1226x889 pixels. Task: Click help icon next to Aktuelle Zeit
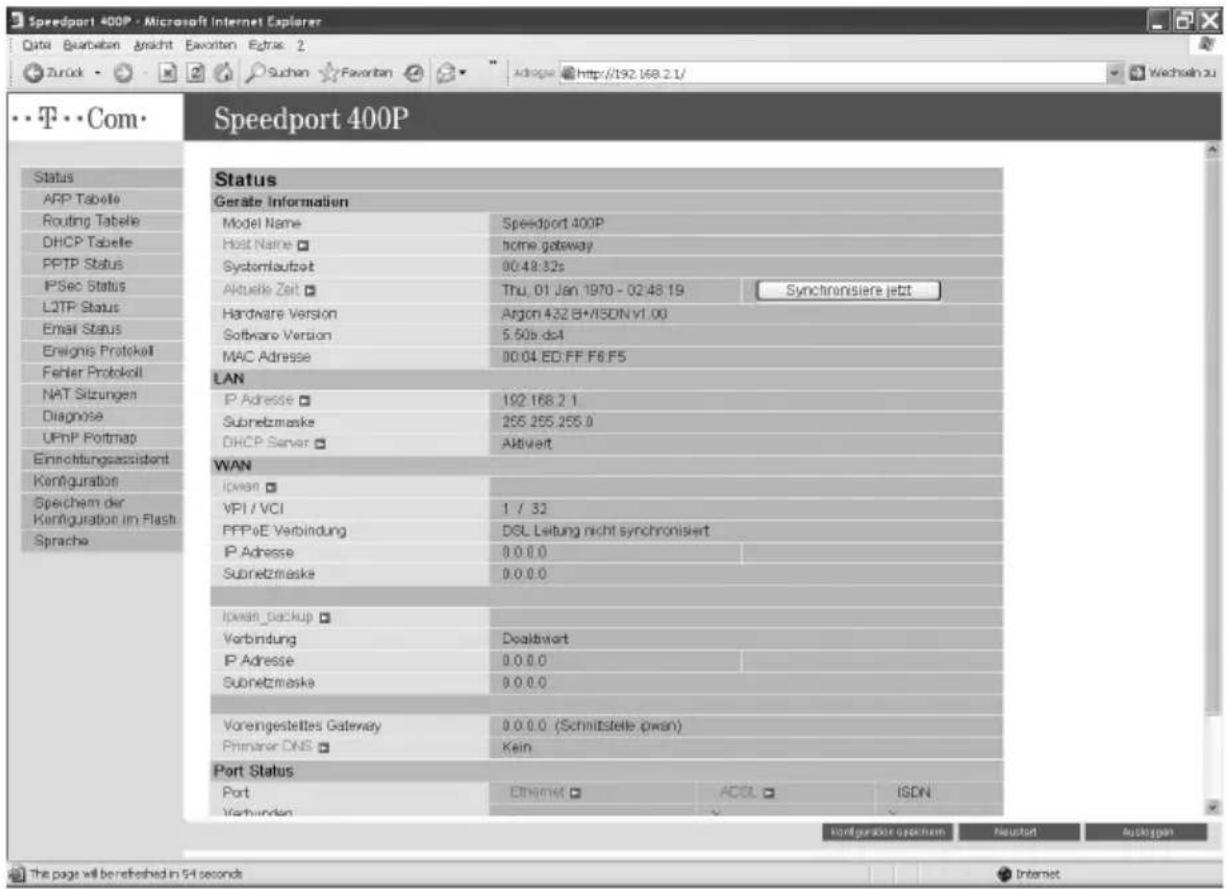coord(311,291)
